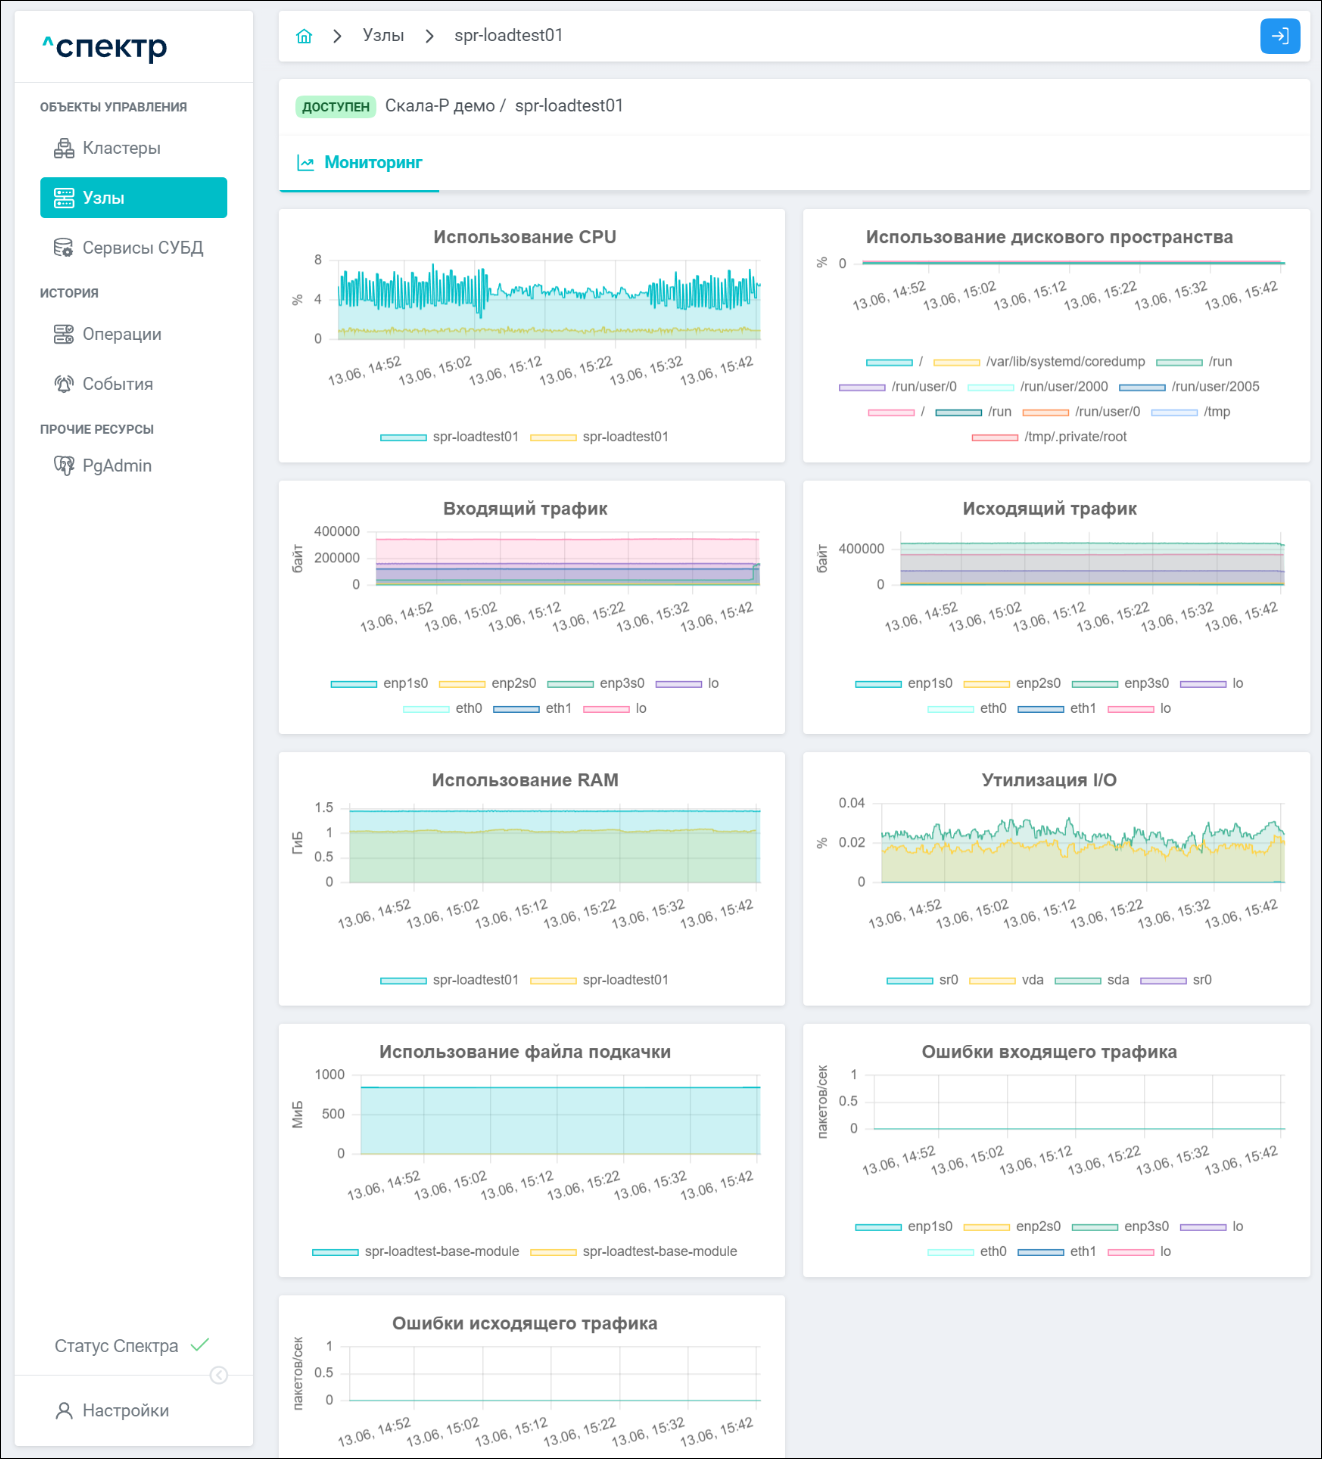The width and height of the screenshot is (1323, 1460).
Task: Click the DBMS services database icon
Action: (x=64, y=248)
